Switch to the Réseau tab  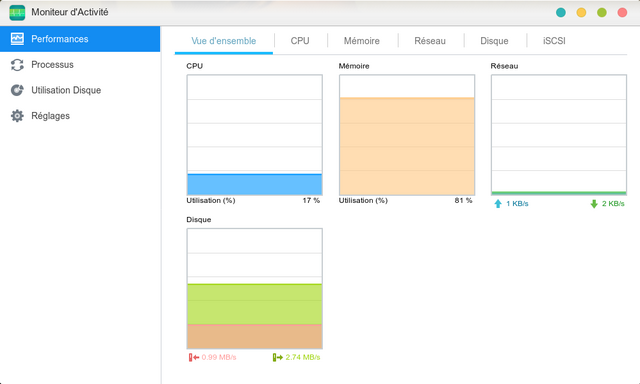430,41
